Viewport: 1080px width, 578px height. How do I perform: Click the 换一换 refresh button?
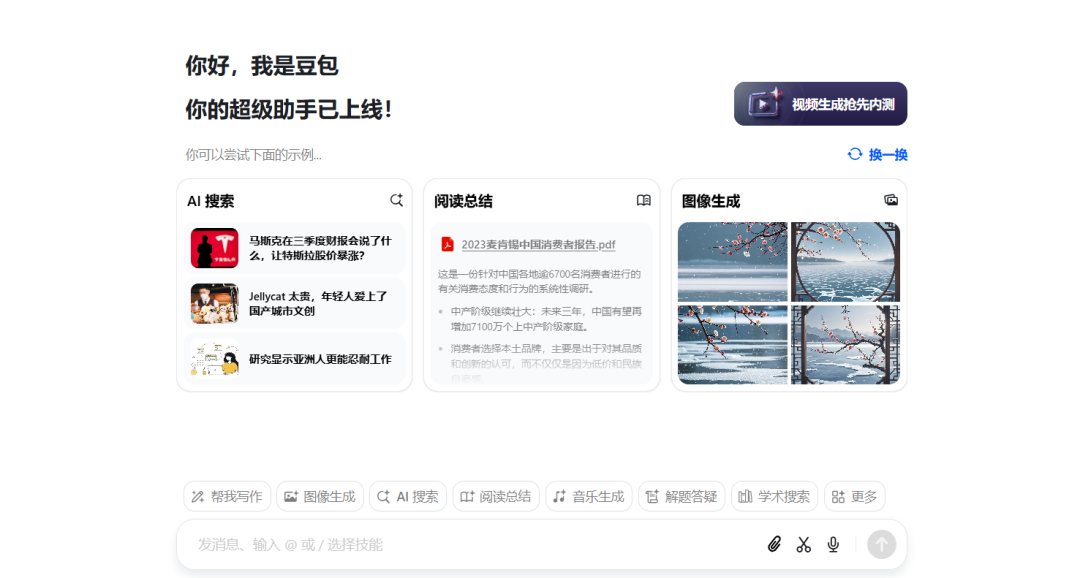coord(877,154)
